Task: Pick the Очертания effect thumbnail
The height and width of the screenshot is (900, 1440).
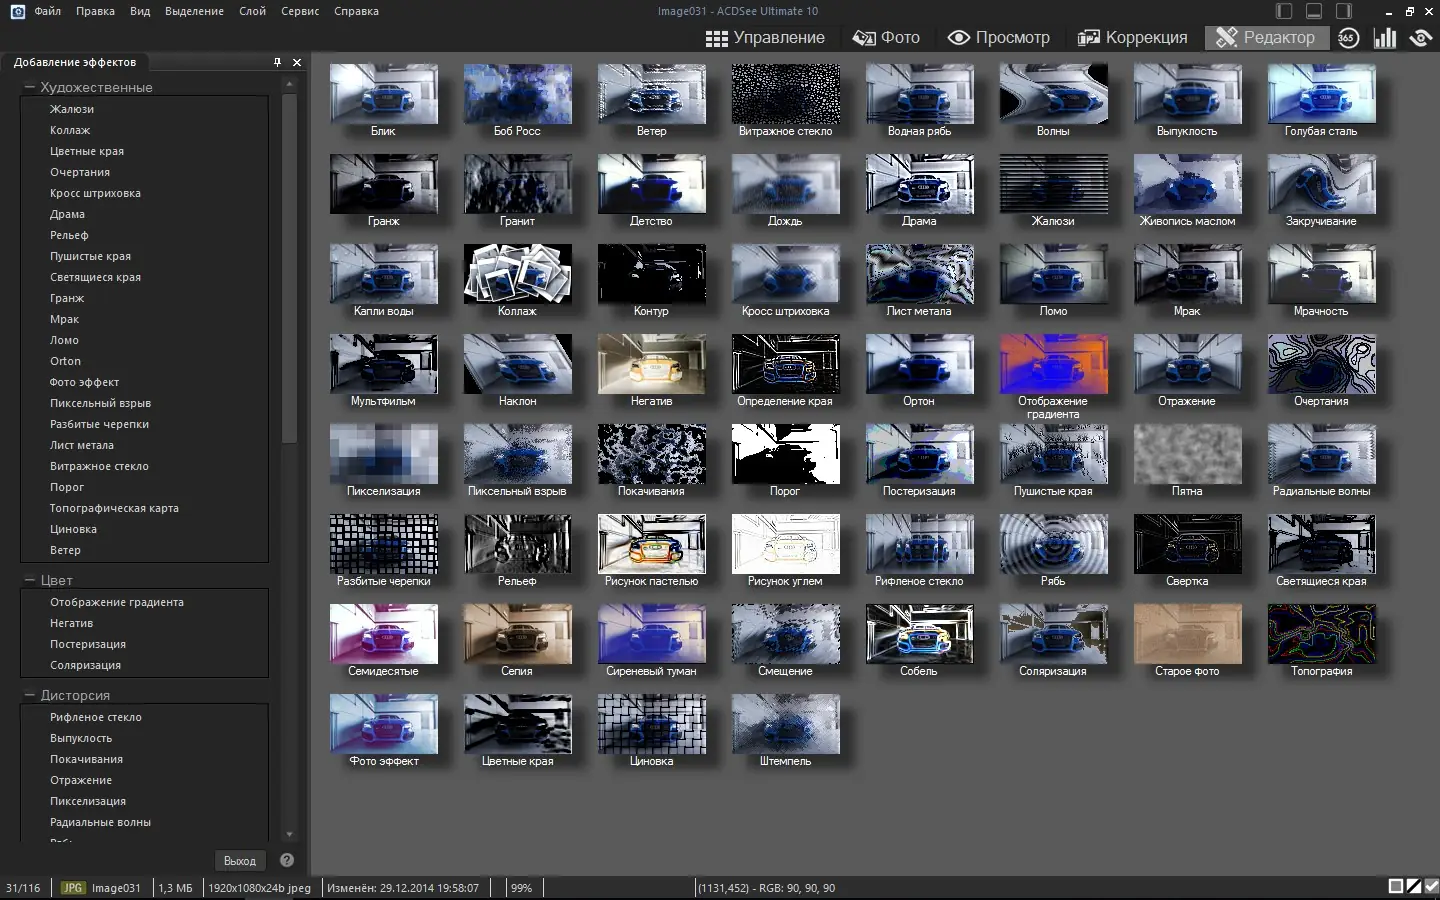Action: pos(1321,364)
